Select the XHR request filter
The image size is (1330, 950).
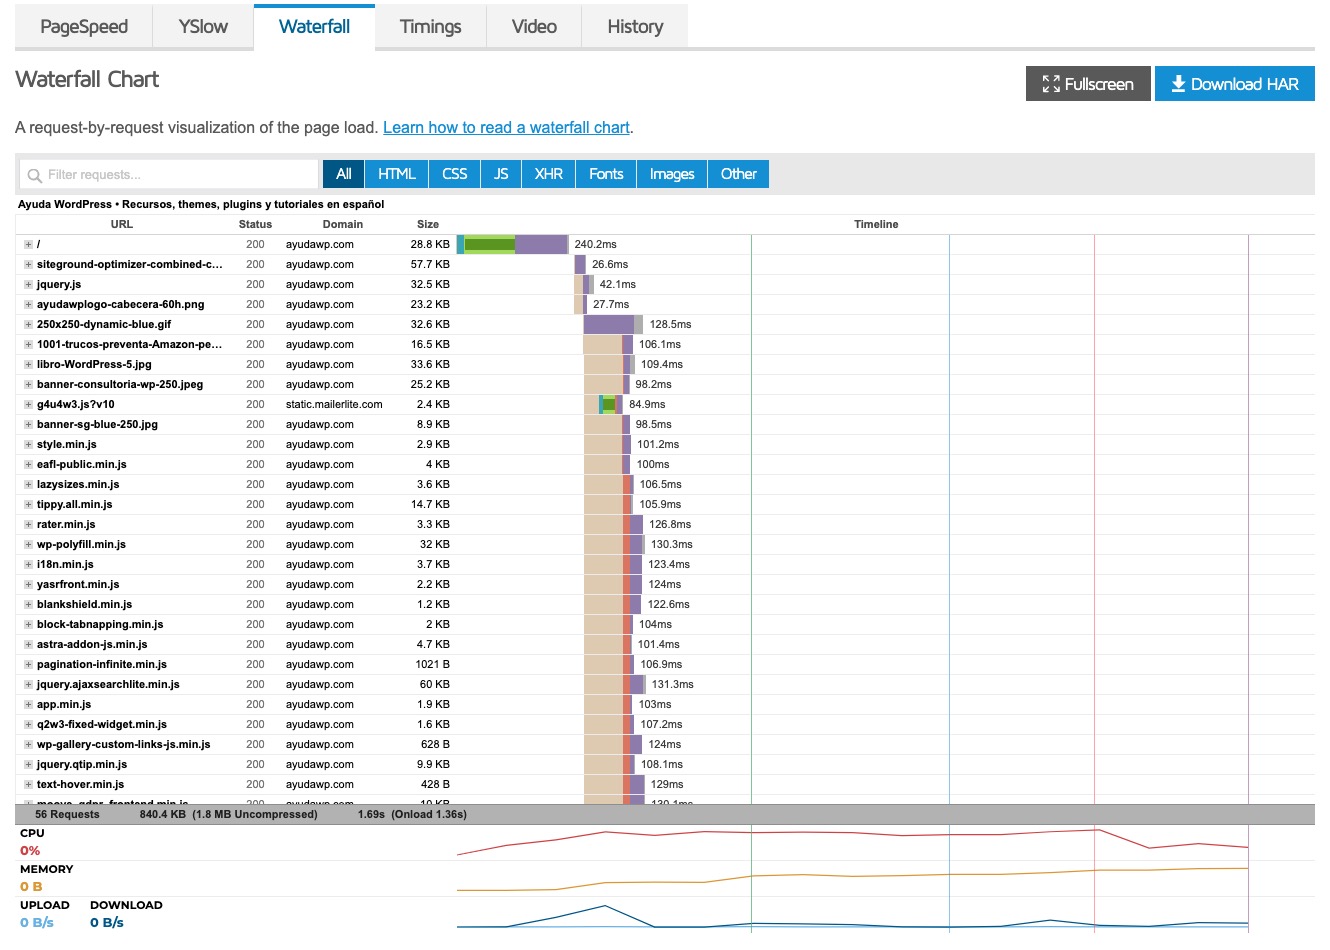click(x=548, y=174)
